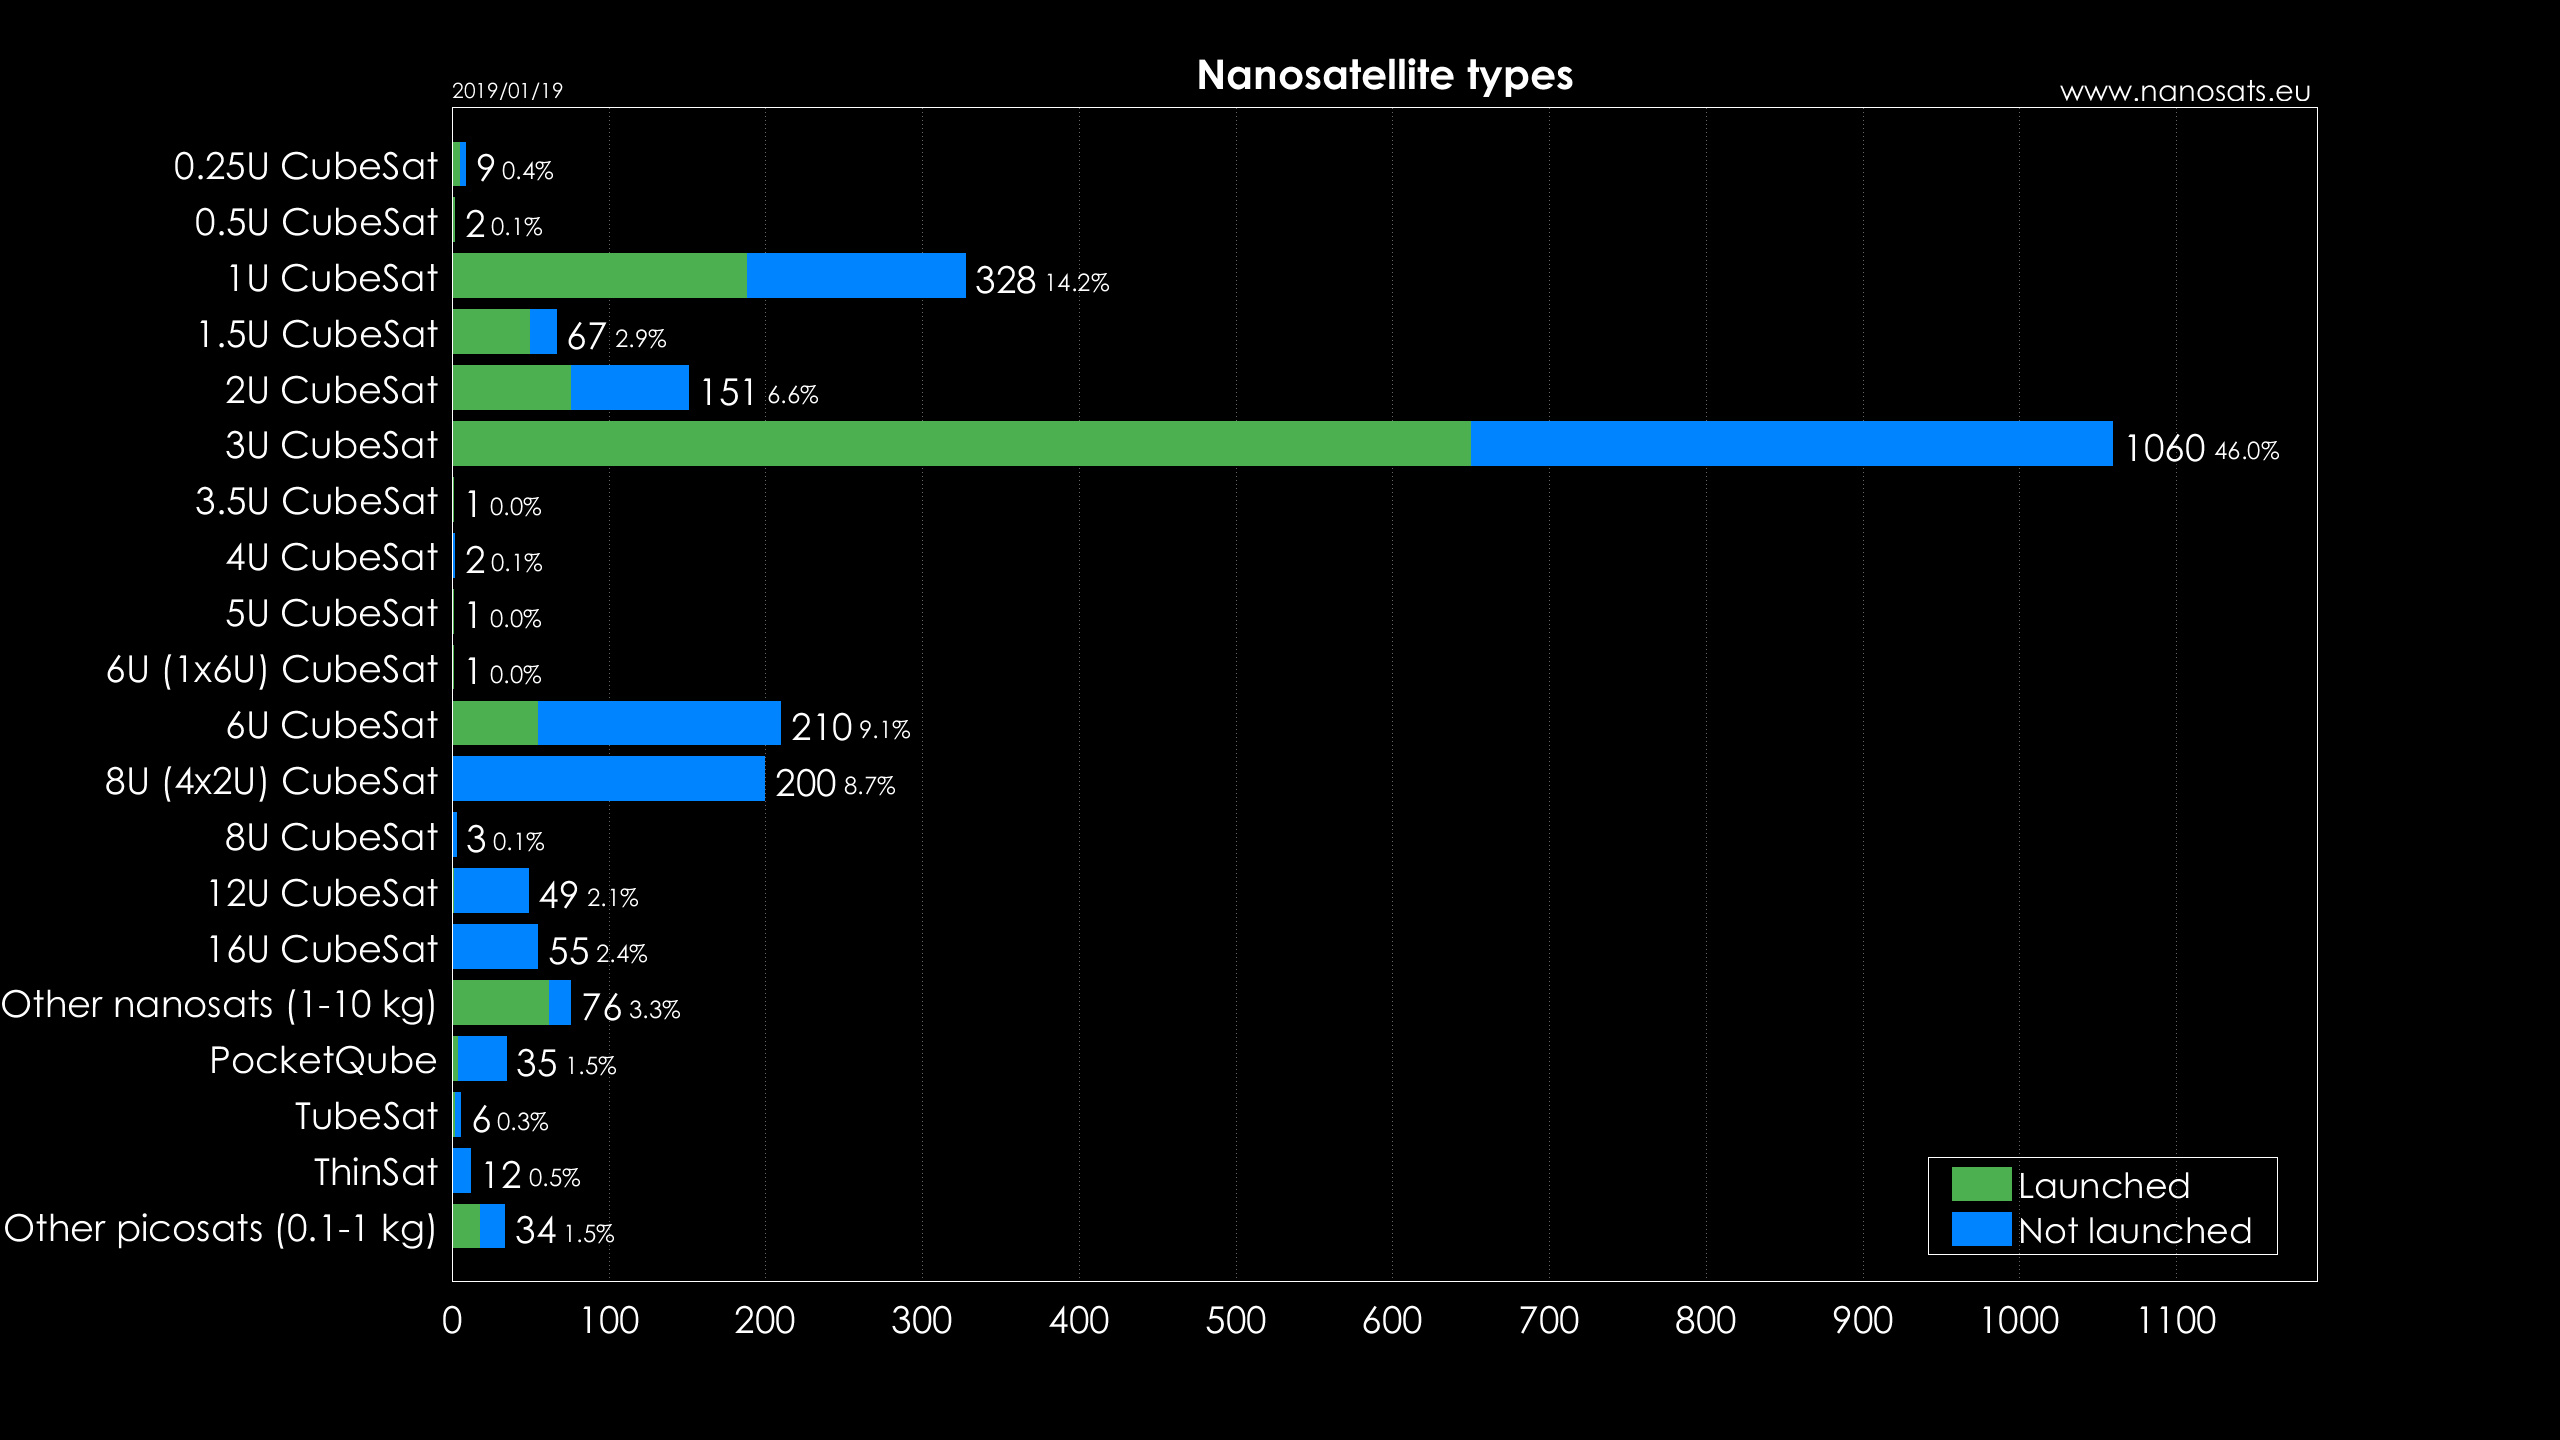
Task: Click the 16U CubeSat blue bar
Action: 495,947
